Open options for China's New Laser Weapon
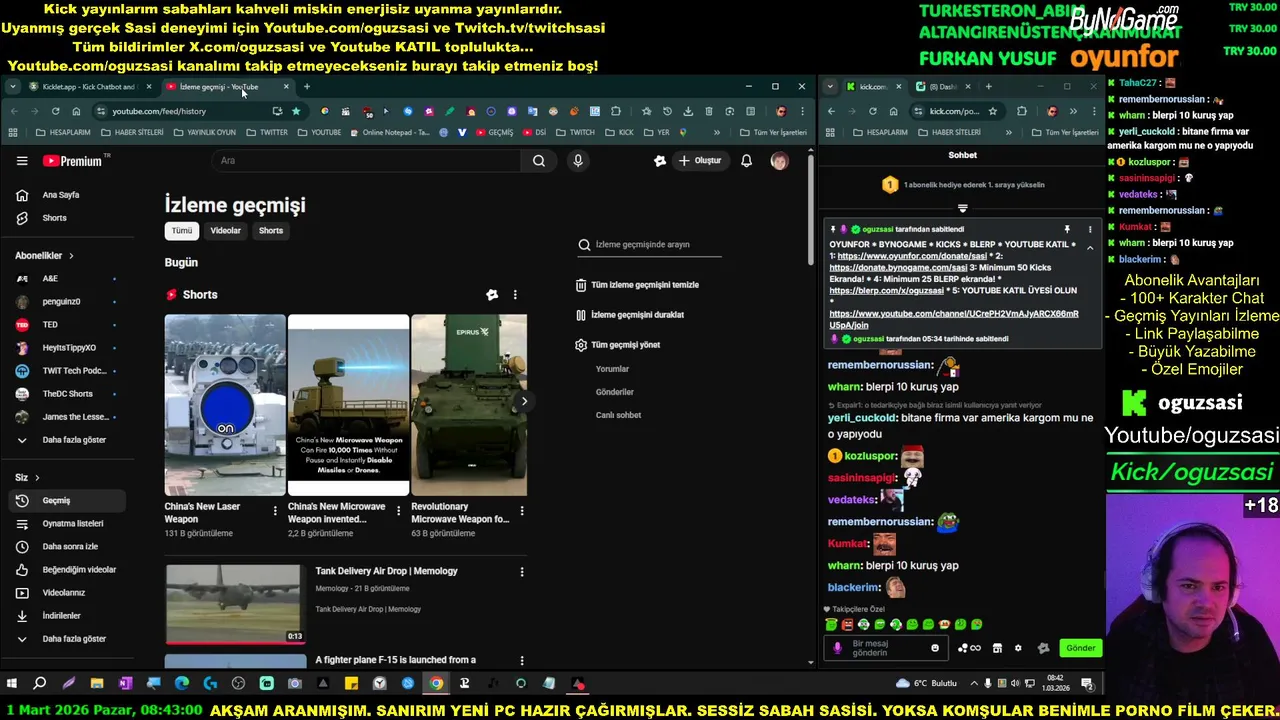This screenshot has height=720, width=1280. coord(275,511)
